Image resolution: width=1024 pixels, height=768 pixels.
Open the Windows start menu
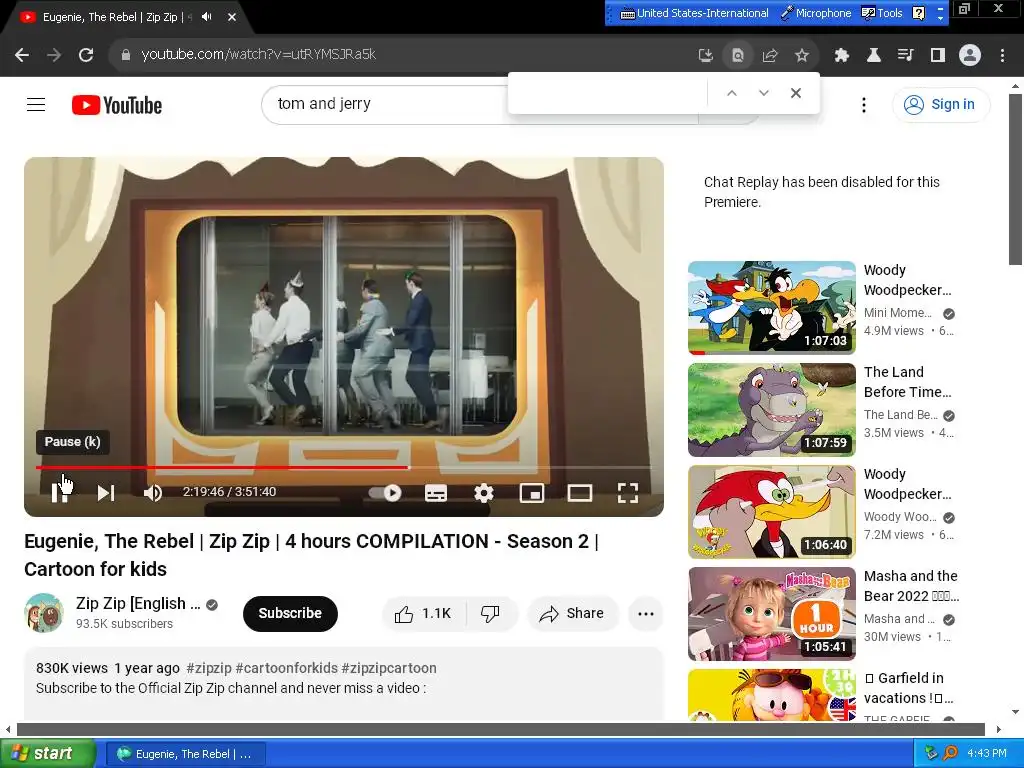coord(48,754)
